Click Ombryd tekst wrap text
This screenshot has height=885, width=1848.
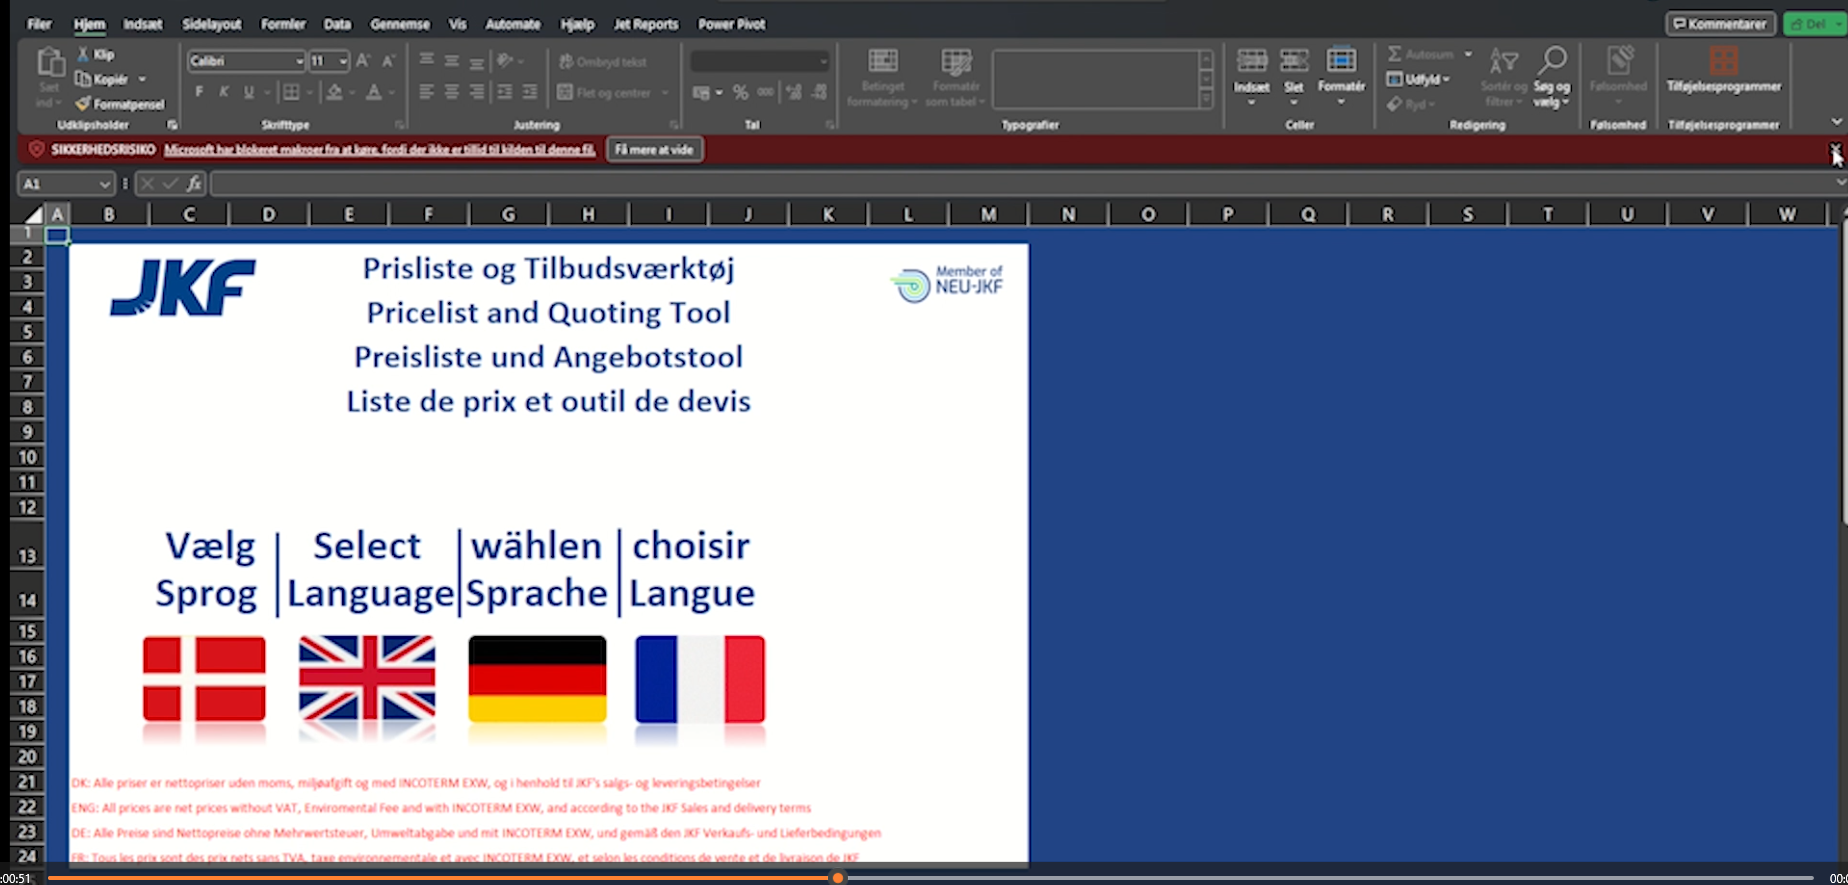pyautogui.click(x=603, y=62)
